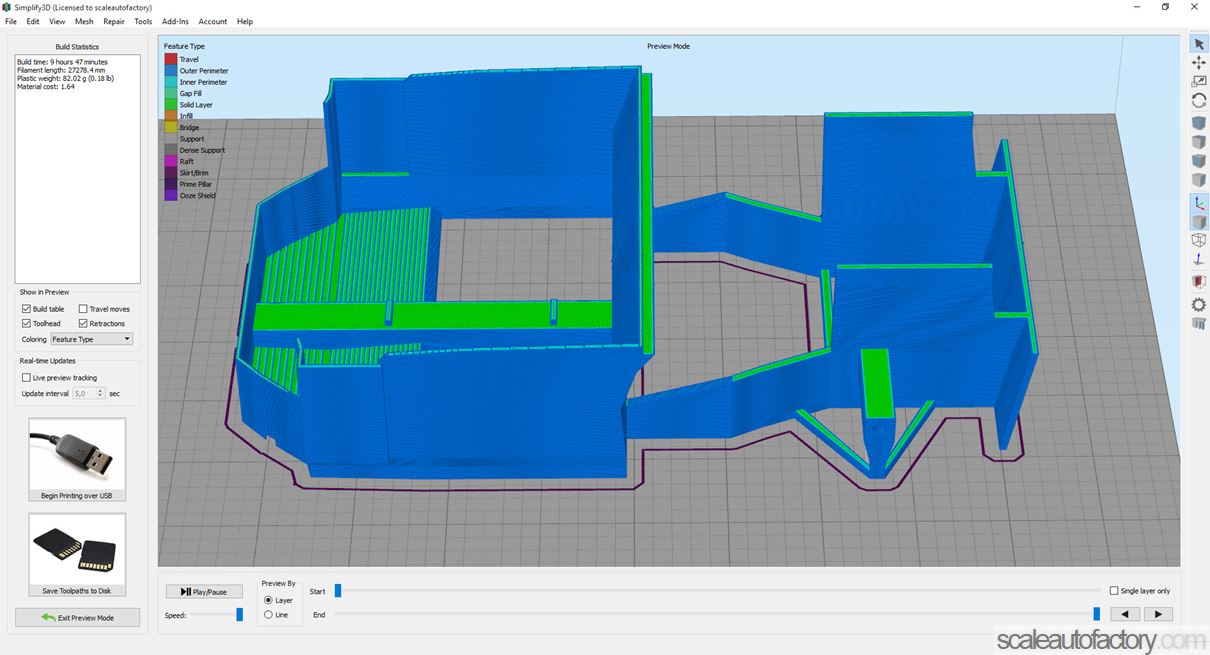Screen dimensions: 1210x655
Task: Open the View menu
Action: [x=57, y=21]
